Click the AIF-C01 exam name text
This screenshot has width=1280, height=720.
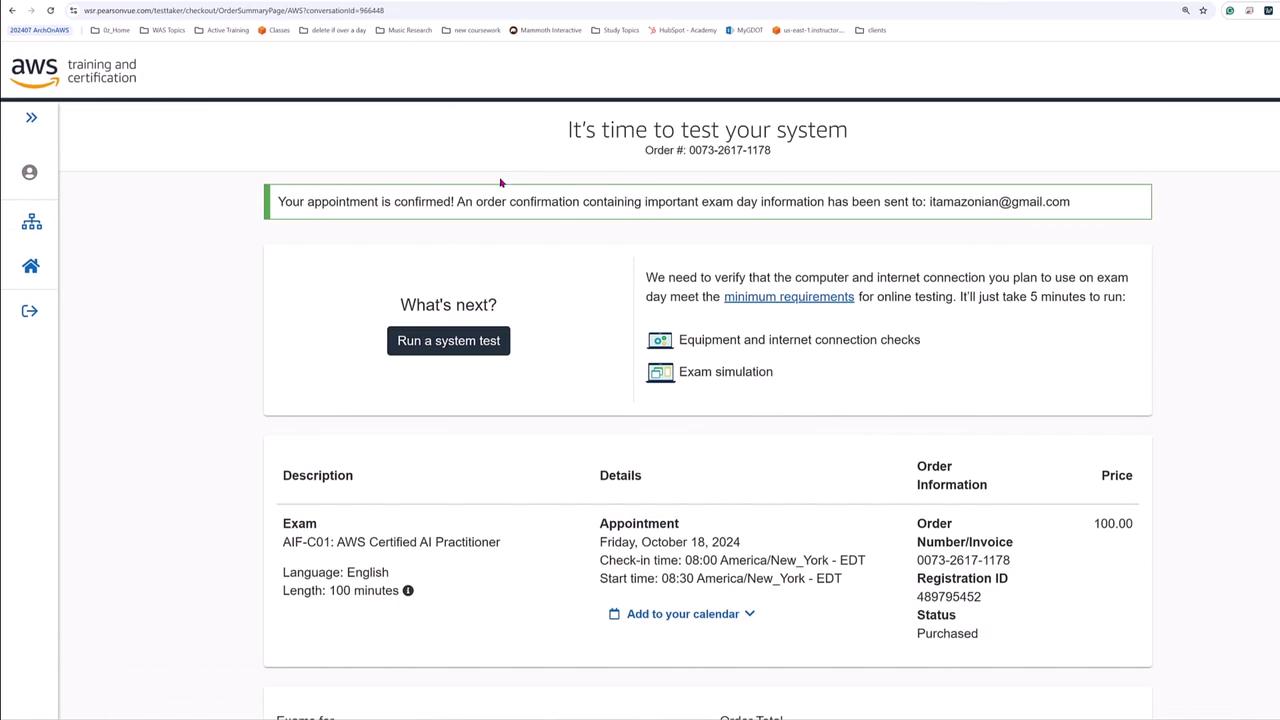click(x=391, y=542)
